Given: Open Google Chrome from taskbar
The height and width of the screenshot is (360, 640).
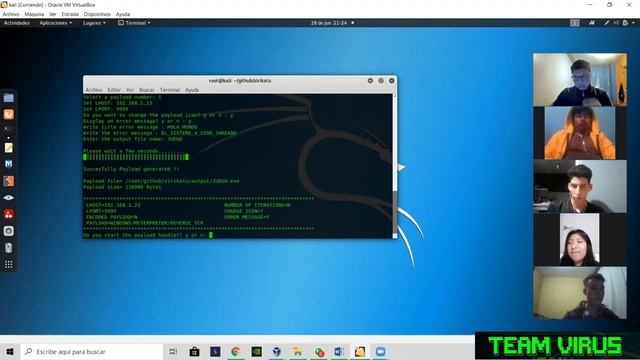Looking at the screenshot, I should (x=236, y=351).
